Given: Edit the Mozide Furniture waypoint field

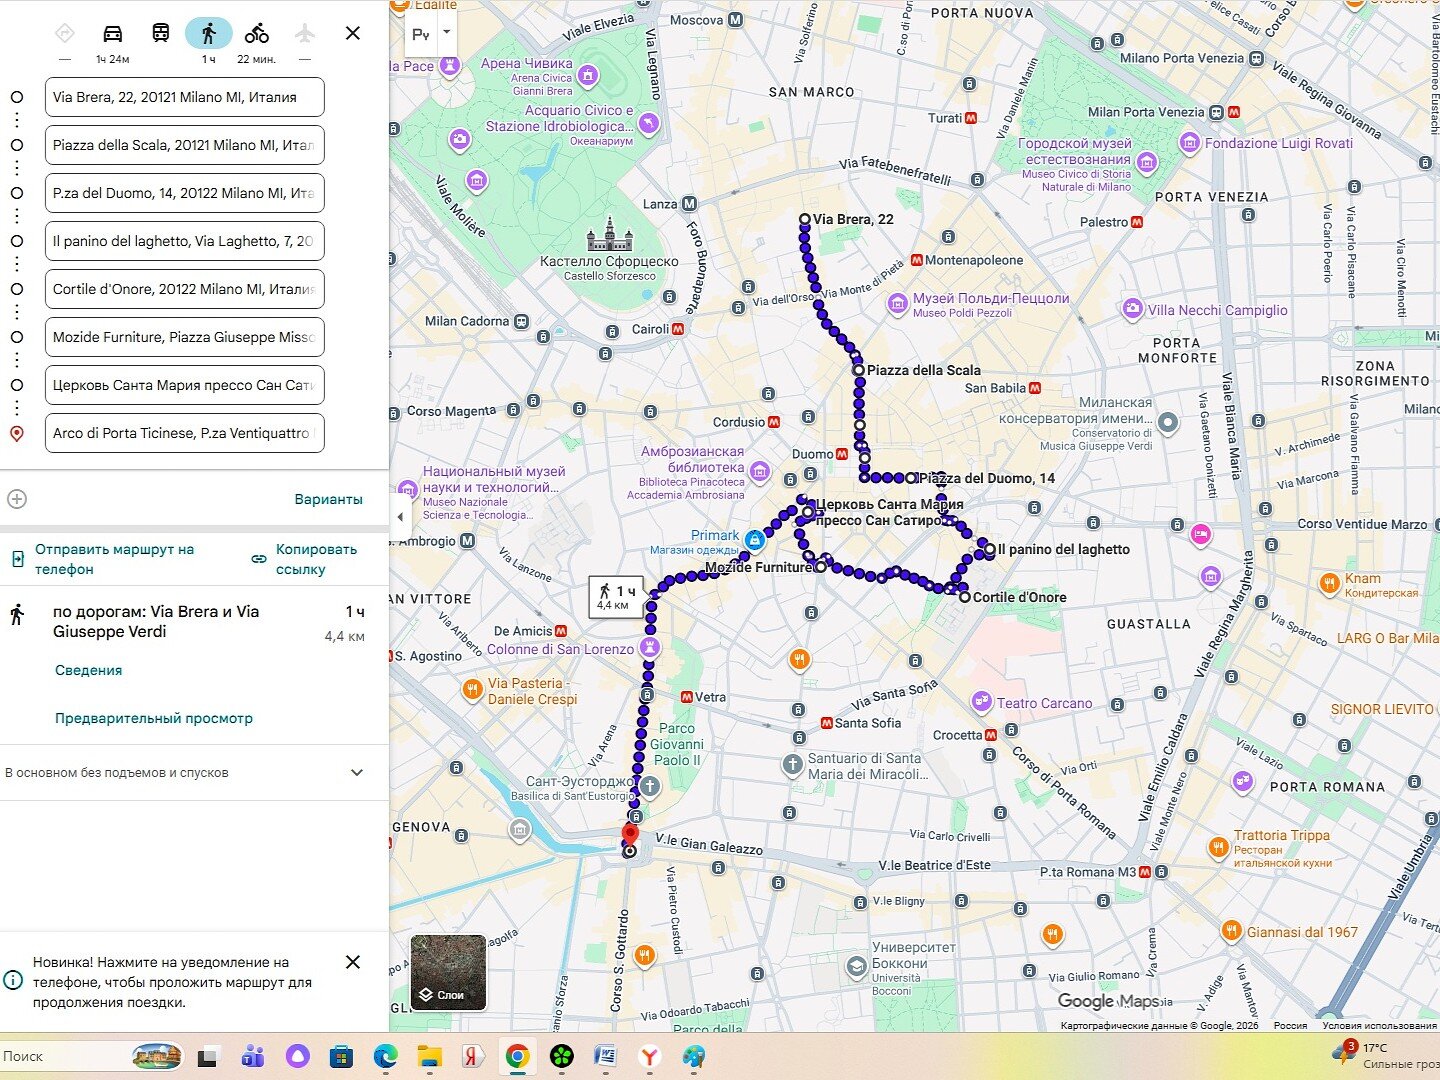Looking at the screenshot, I should point(185,337).
